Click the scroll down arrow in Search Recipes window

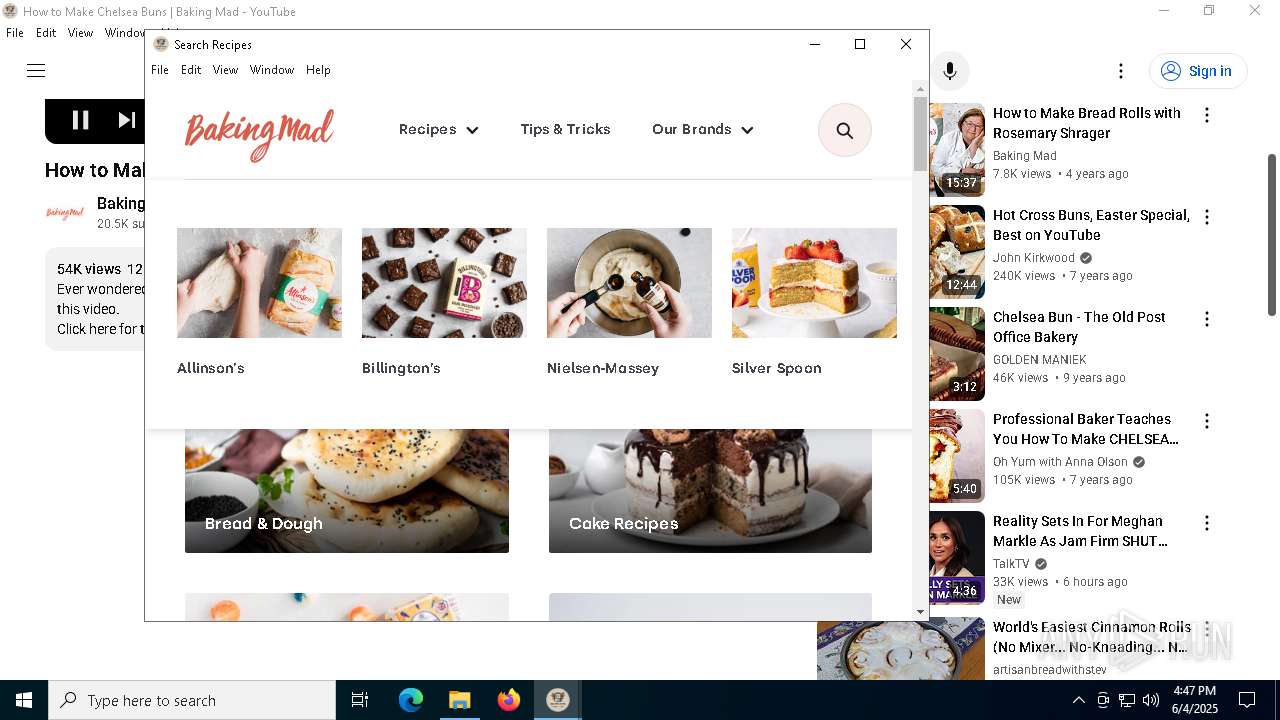coord(920,612)
